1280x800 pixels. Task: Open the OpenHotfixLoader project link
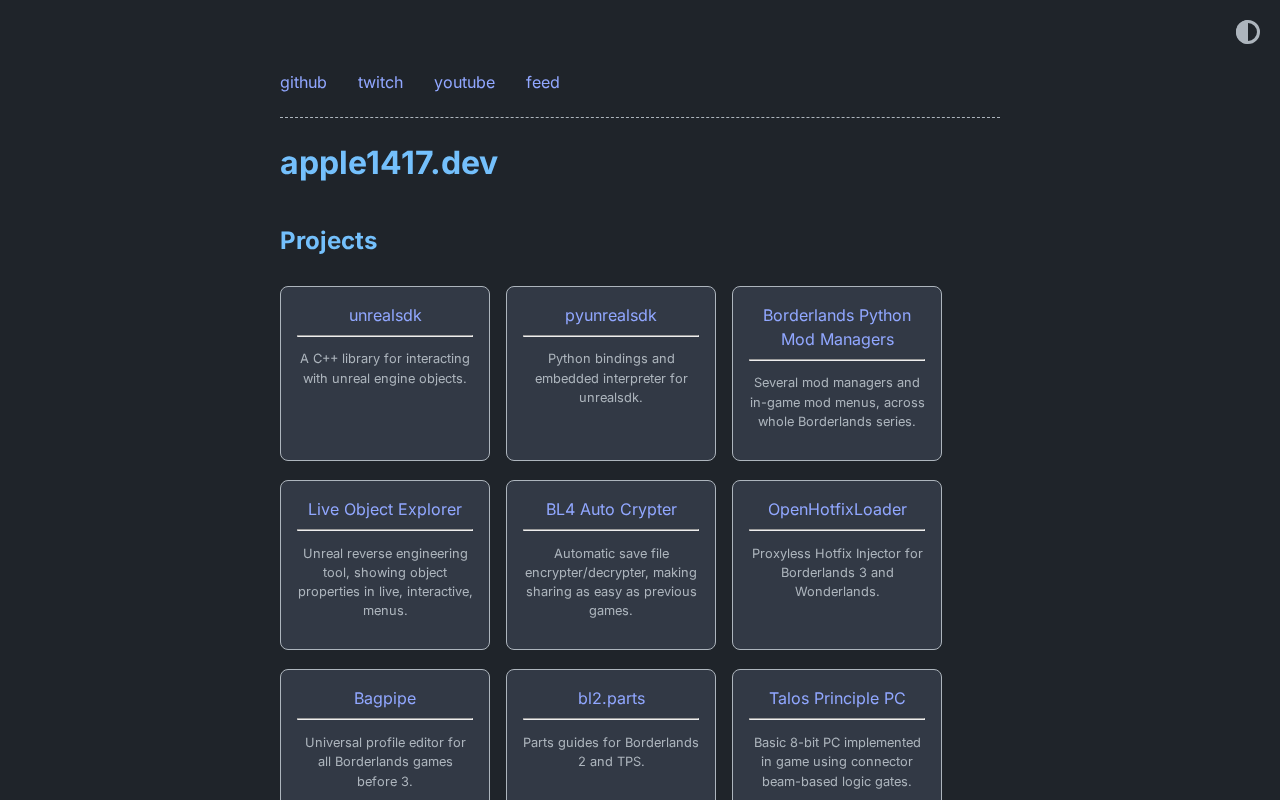[x=837, y=509]
